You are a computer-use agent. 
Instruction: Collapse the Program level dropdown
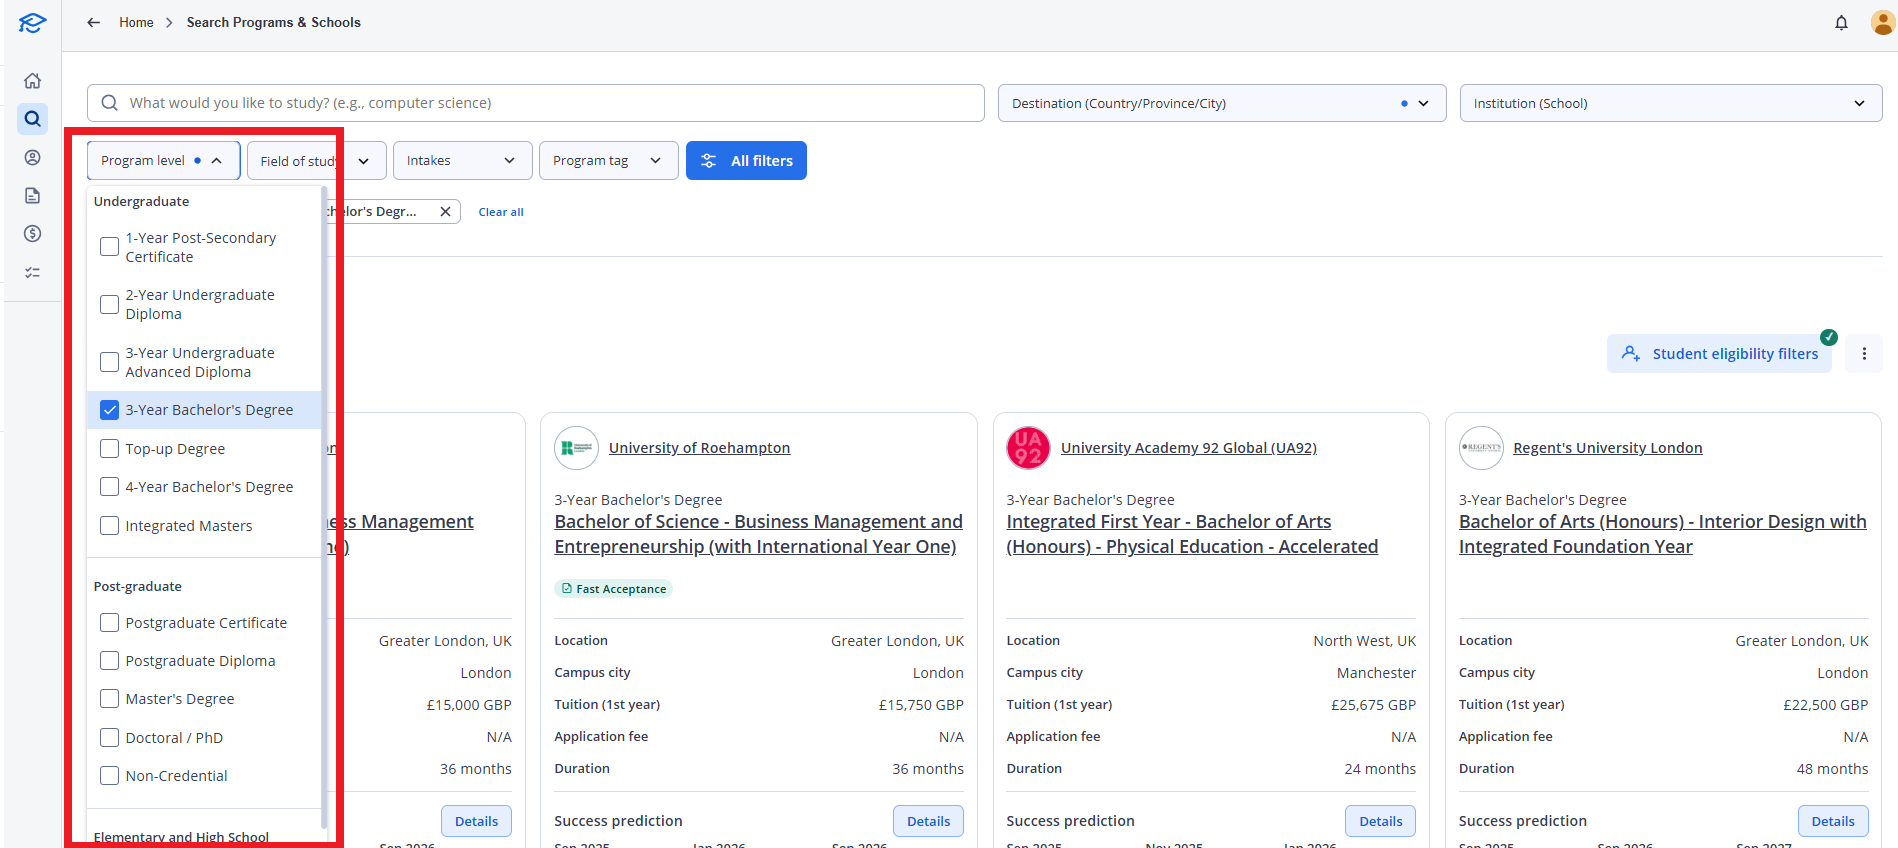tap(164, 161)
